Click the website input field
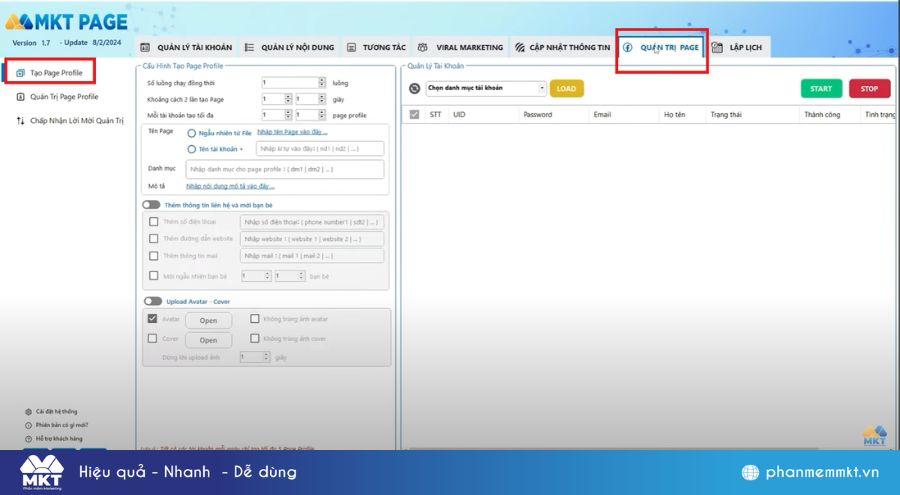Viewport: 900px width, 495px height. [x=312, y=239]
